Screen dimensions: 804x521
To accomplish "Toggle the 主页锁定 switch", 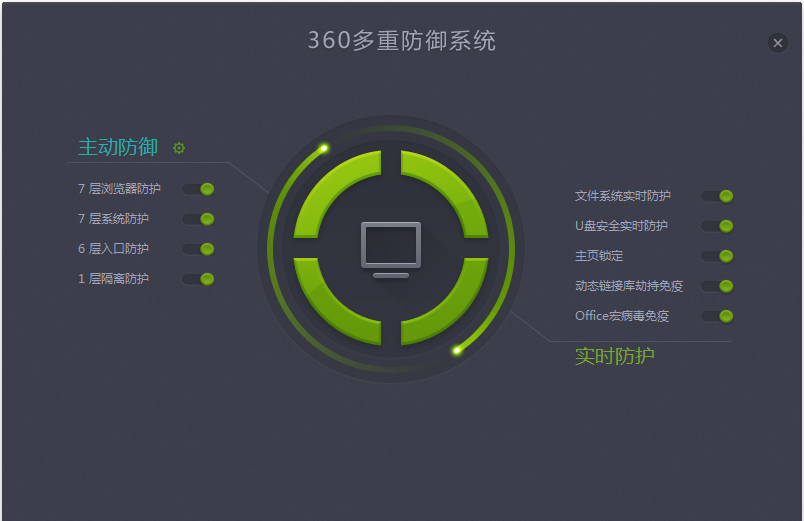I will pyautogui.click(x=717, y=256).
